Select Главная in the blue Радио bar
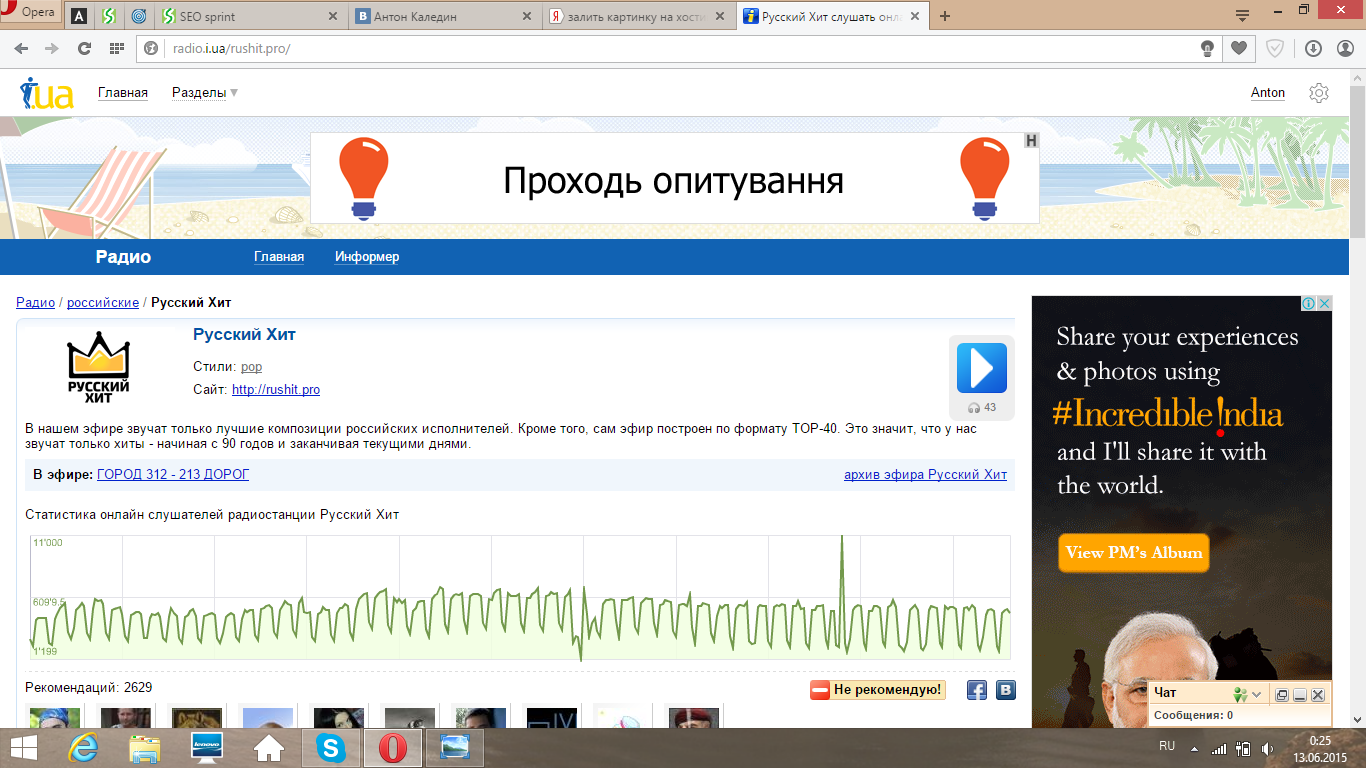Image resolution: width=1366 pixels, height=768 pixels. click(x=279, y=257)
